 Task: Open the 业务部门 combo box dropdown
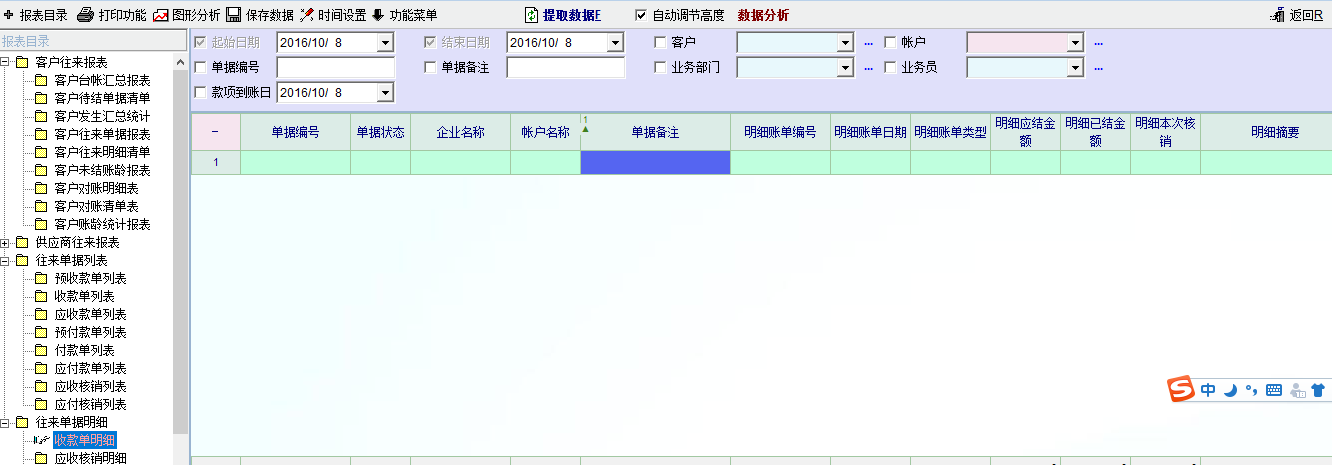845,68
